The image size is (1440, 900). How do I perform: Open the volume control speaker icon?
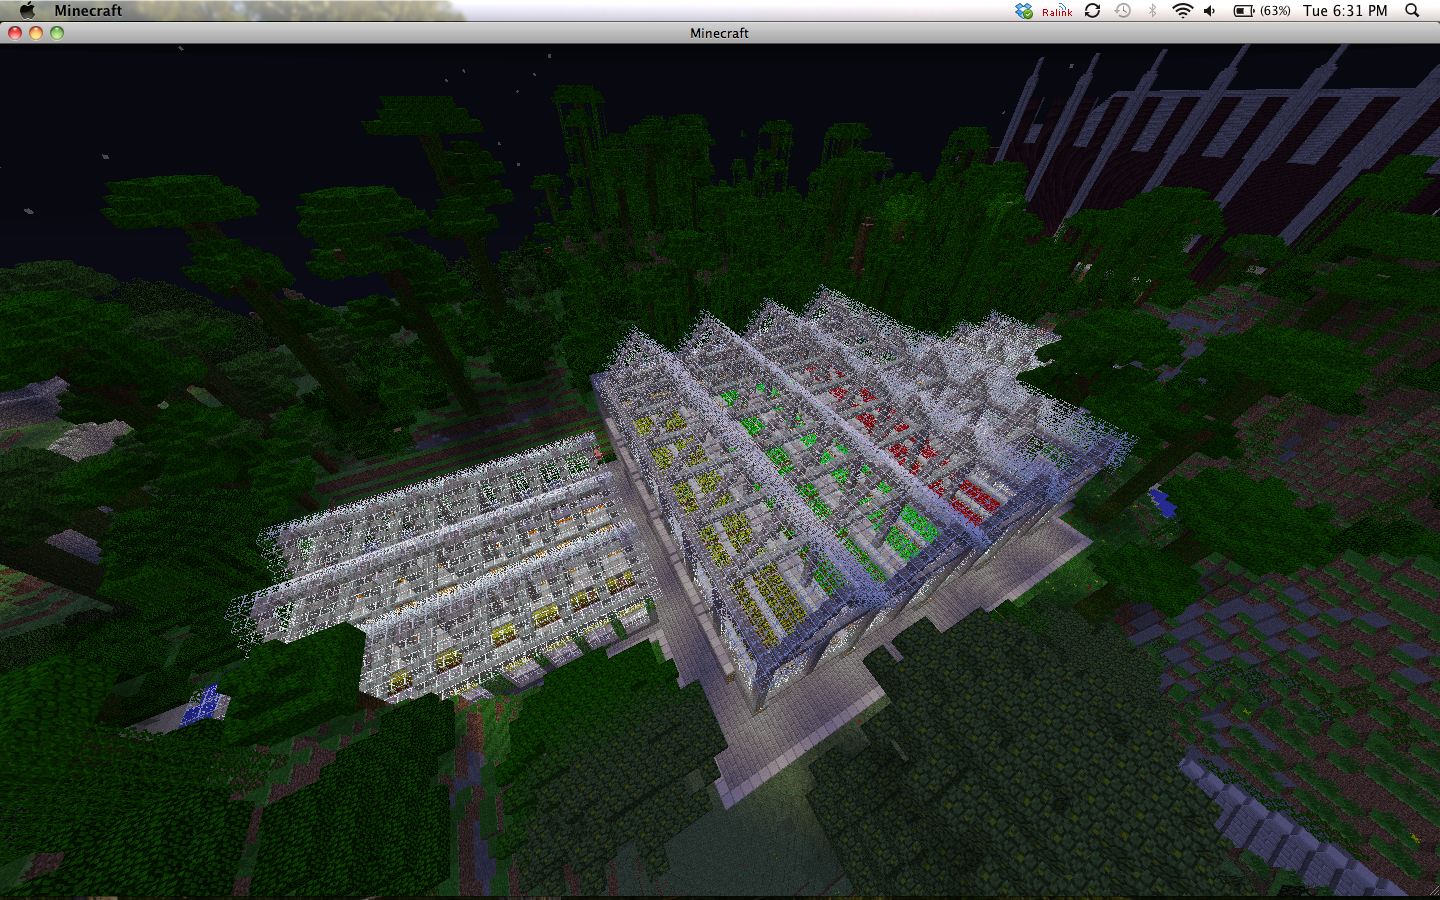(1210, 10)
